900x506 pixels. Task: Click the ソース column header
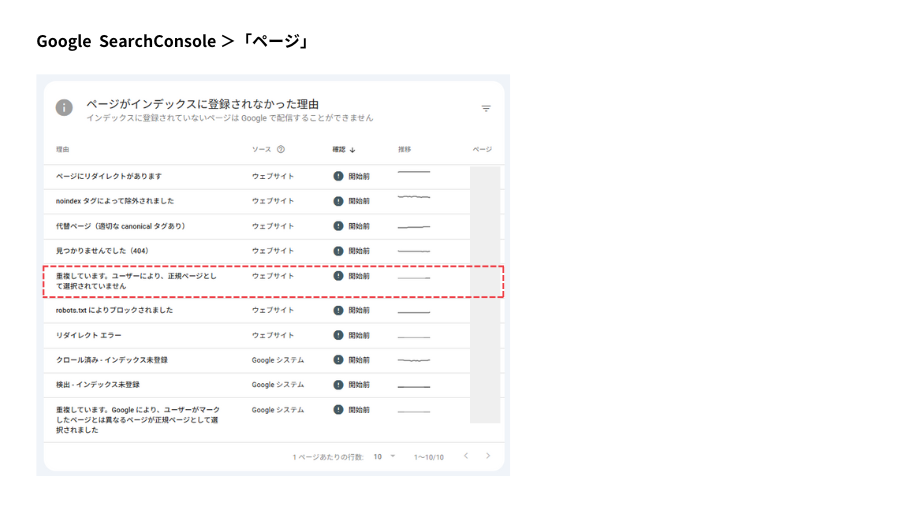[x=261, y=149]
